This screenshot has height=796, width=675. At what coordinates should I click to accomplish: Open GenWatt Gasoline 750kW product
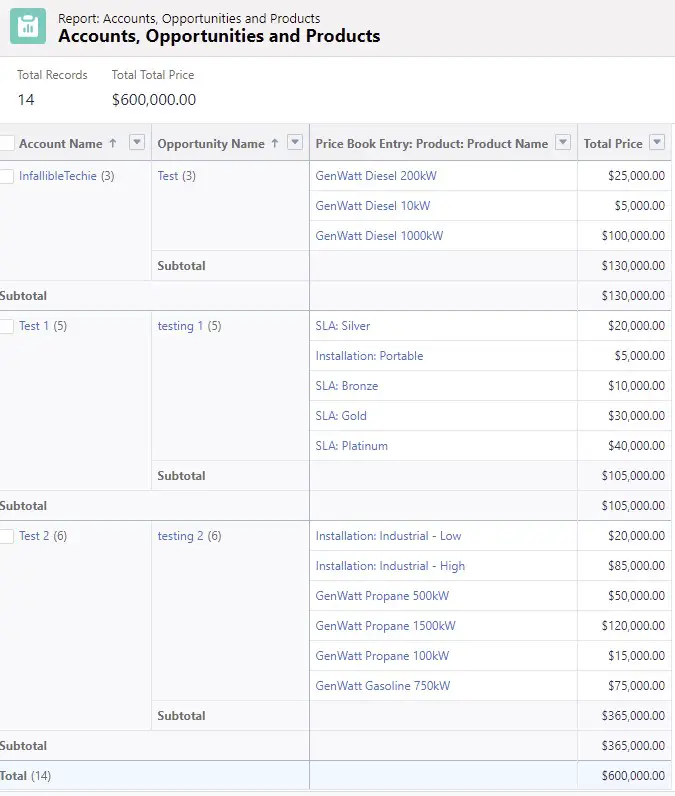click(x=383, y=686)
